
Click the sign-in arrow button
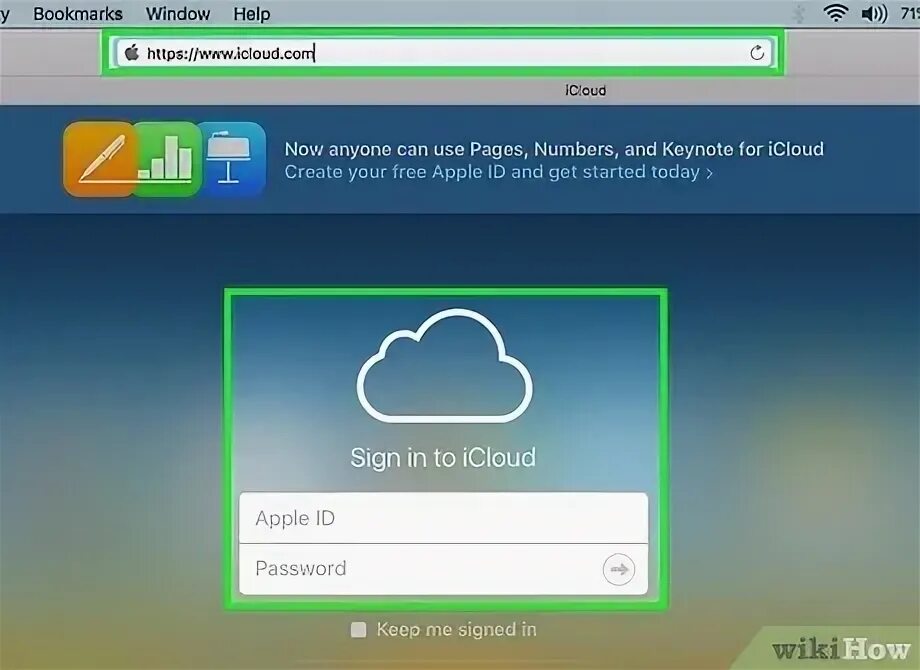coord(618,569)
